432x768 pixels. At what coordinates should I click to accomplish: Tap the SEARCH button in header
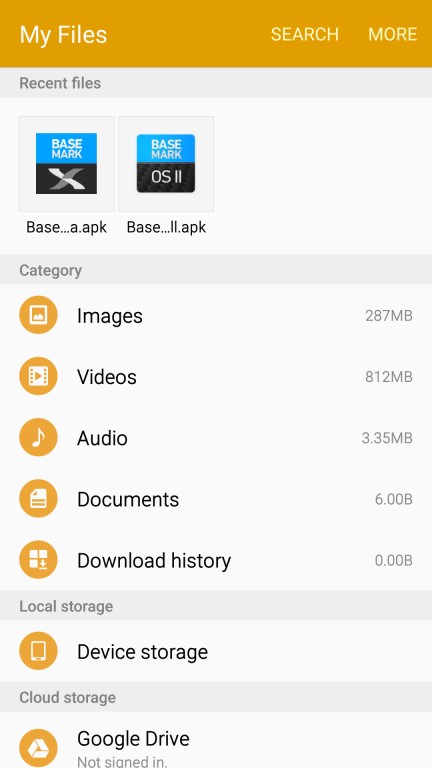[x=305, y=34]
